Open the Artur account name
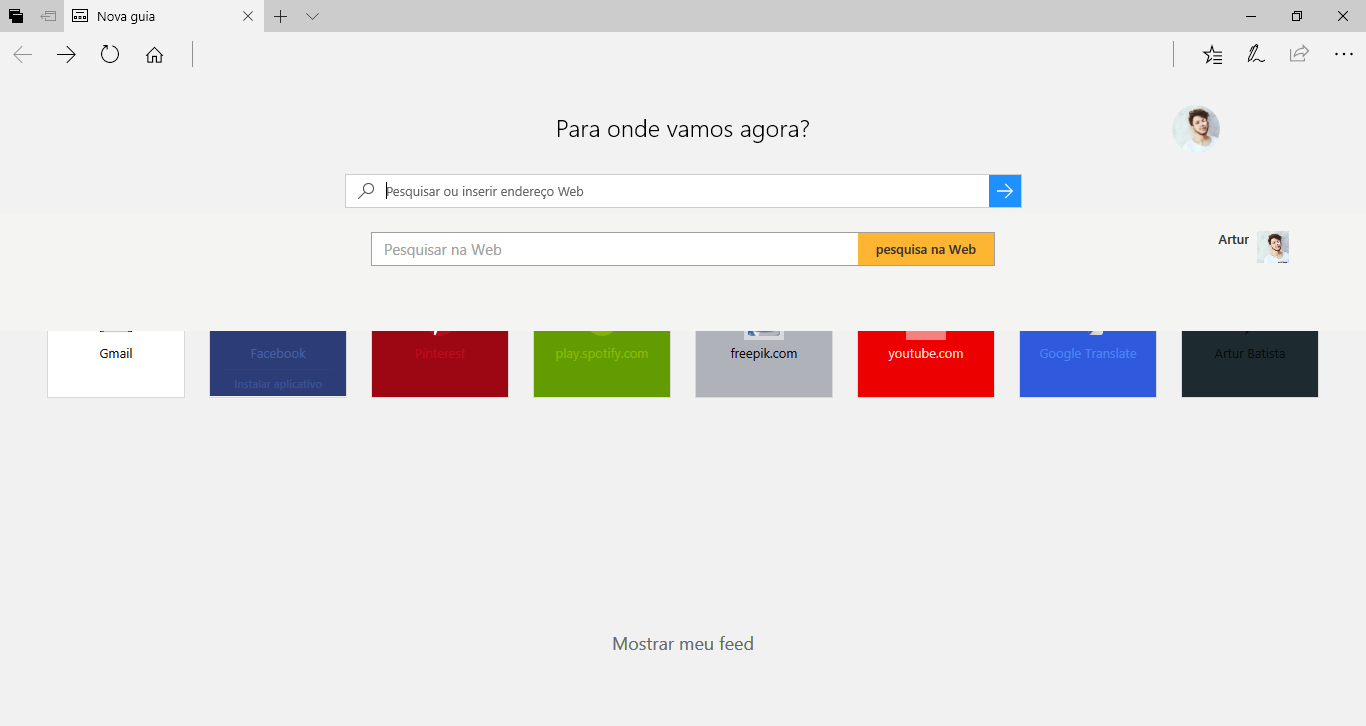 [x=1233, y=240]
